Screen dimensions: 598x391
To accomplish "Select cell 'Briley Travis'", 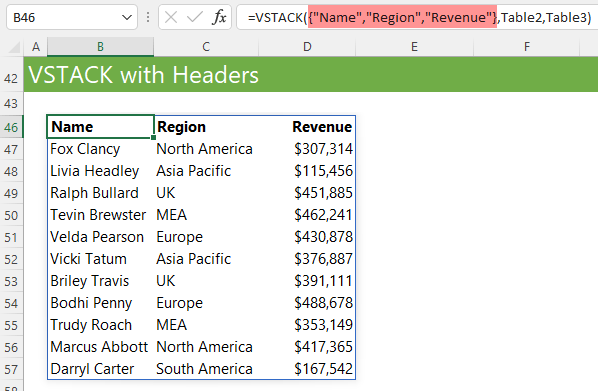I will 100,281.
